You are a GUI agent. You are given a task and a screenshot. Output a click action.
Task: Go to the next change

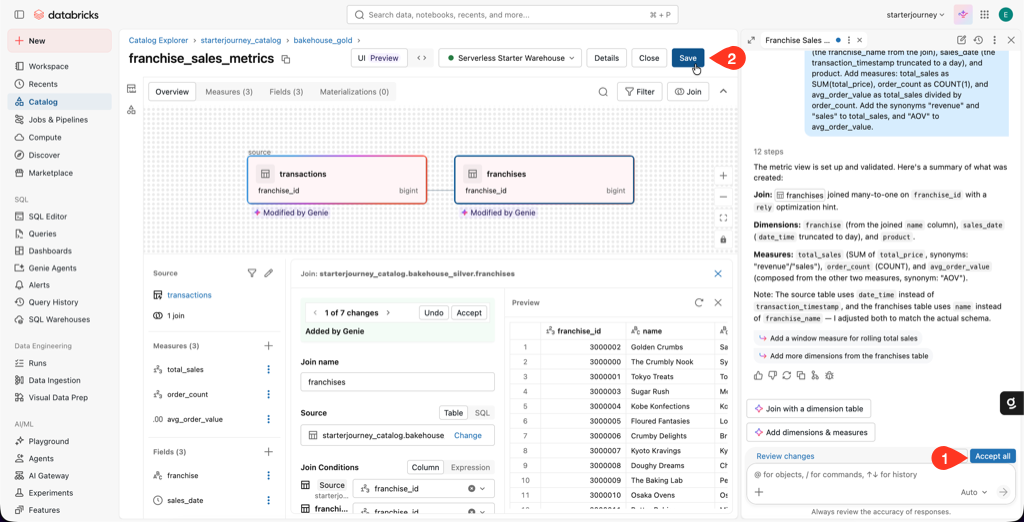click(389, 313)
